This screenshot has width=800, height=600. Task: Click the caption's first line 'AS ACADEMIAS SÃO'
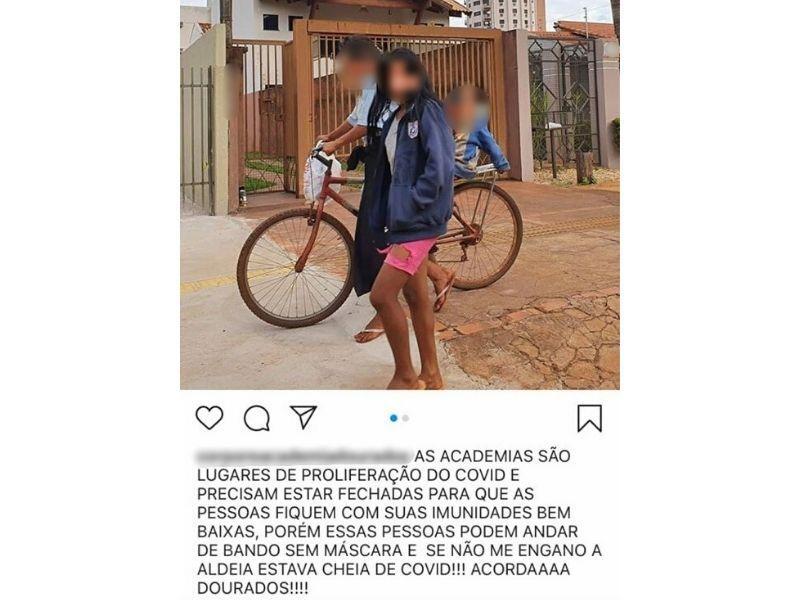point(492,456)
